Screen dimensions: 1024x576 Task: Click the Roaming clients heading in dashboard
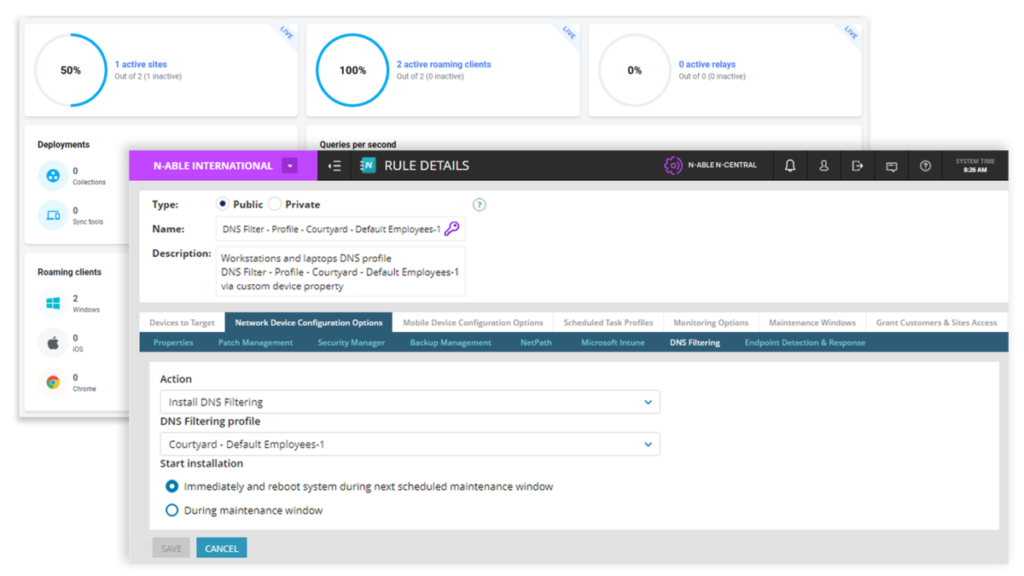(69, 272)
